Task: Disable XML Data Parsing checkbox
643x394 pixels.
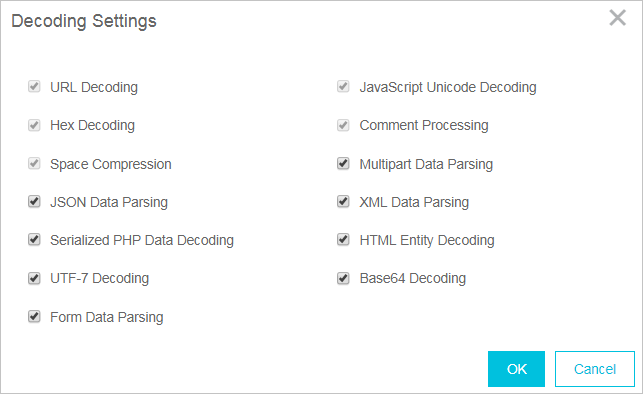Action: tap(343, 202)
